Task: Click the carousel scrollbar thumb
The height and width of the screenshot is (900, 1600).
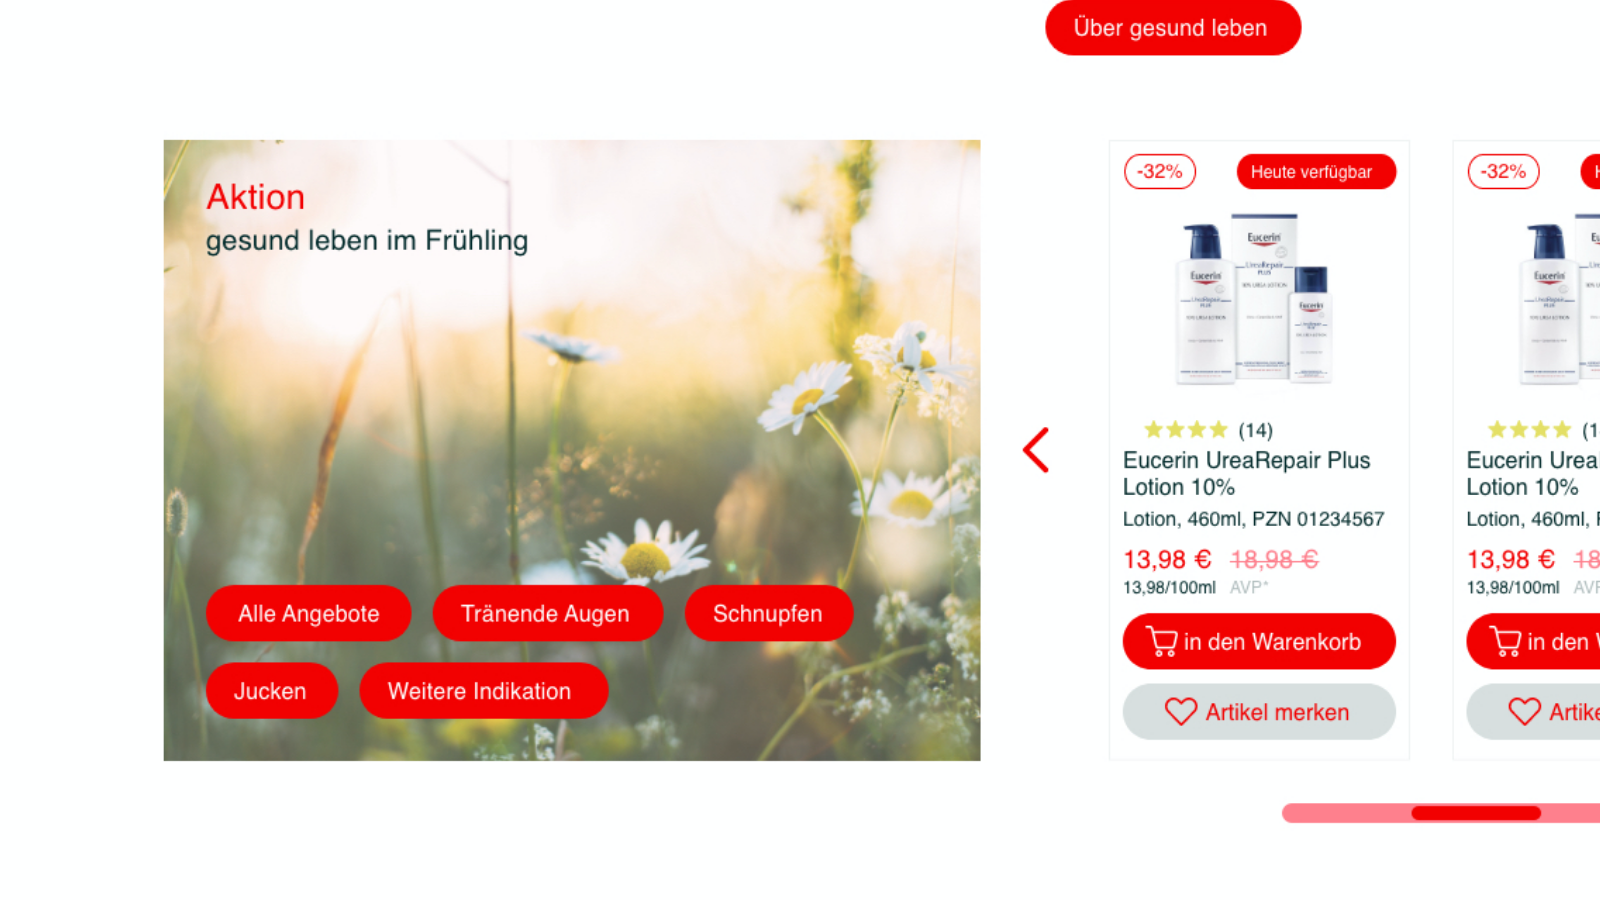Action: pyautogui.click(x=1476, y=813)
